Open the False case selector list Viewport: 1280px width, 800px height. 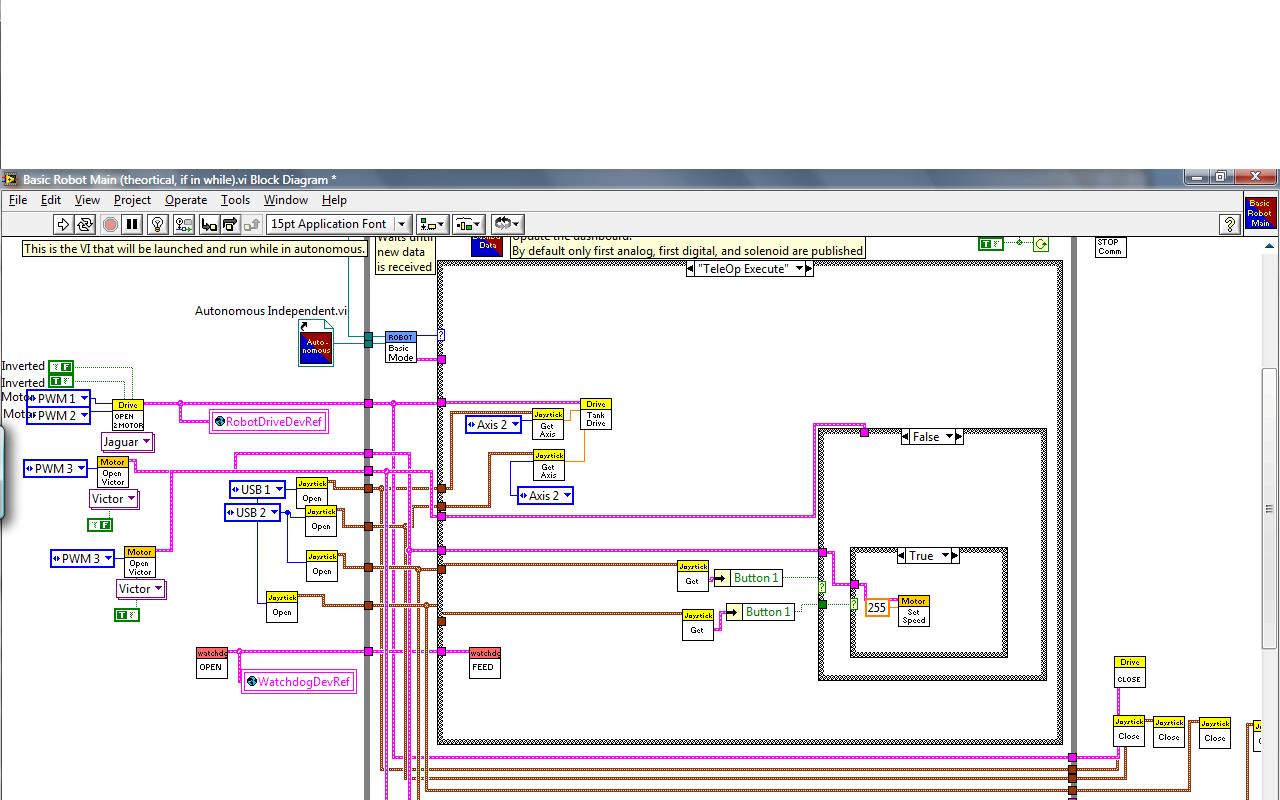click(x=933, y=436)
